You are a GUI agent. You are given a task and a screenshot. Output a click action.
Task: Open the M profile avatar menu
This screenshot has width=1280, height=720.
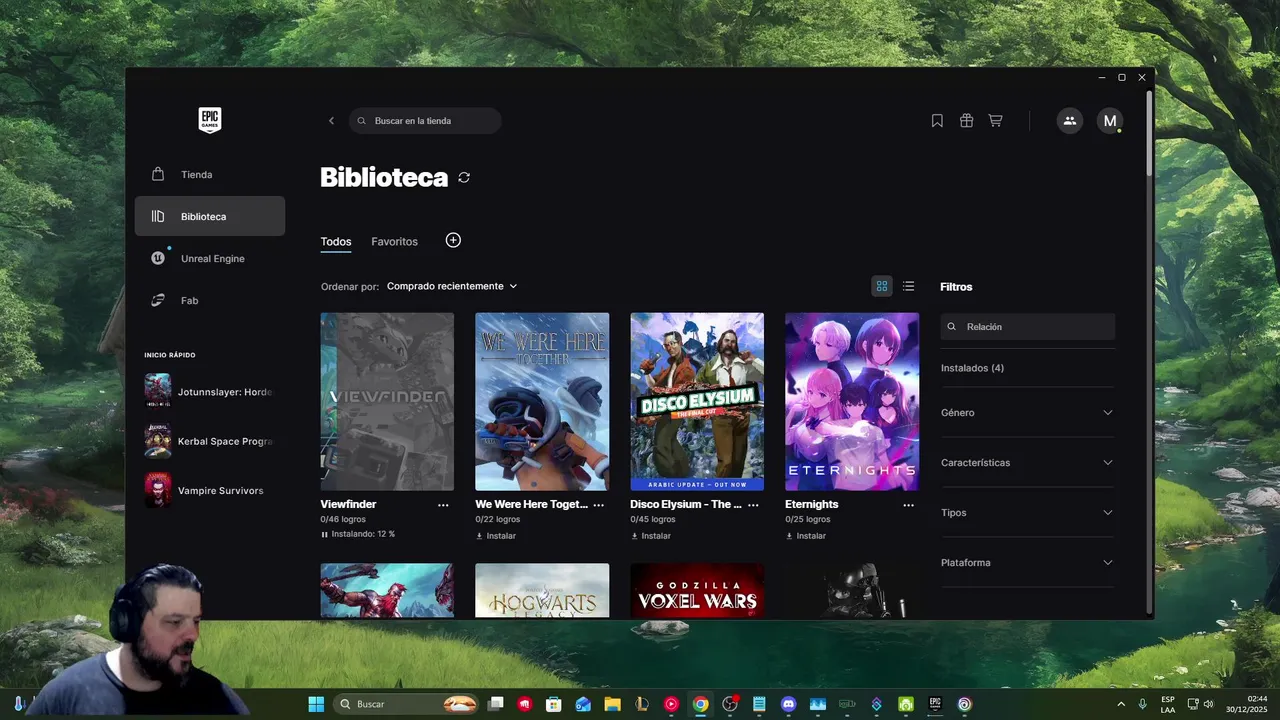point(1109,121)
